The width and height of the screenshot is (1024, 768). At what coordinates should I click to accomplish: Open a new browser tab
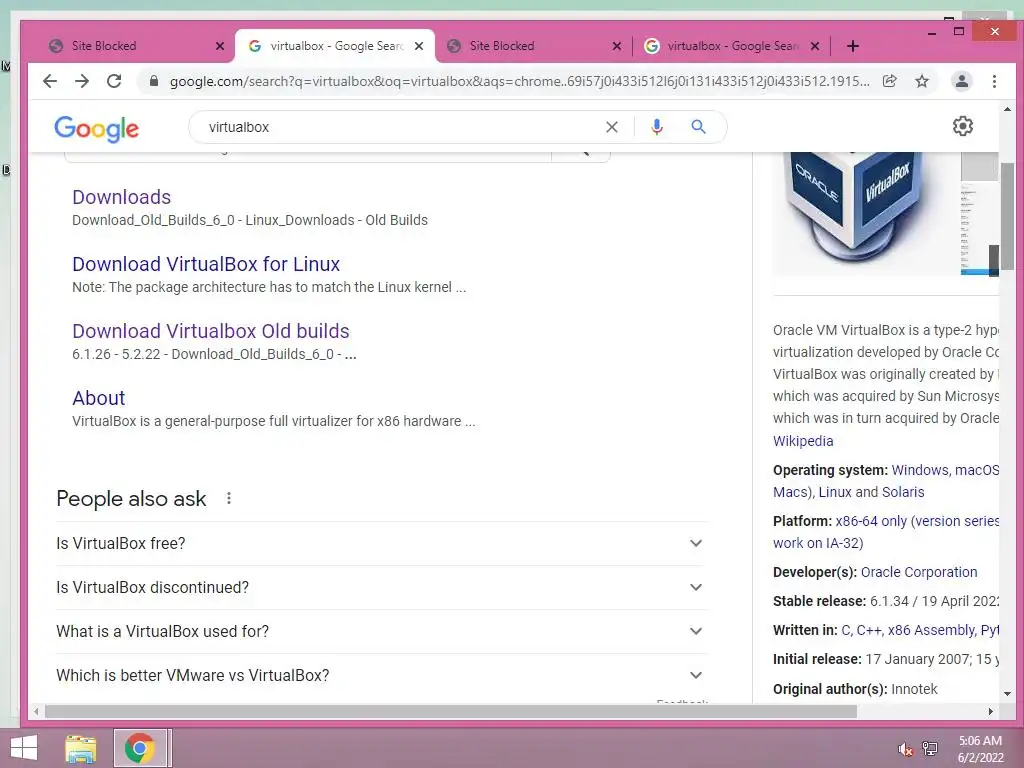852,46
